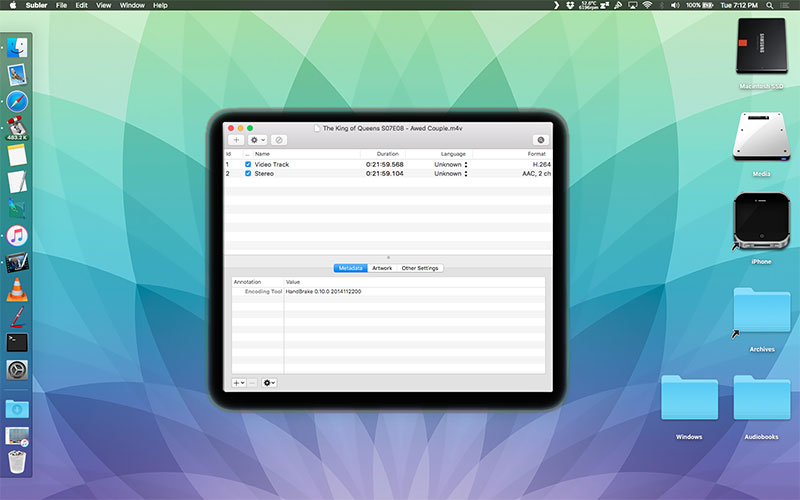Screen dimensions: 800x500
Task: Click the AirPlay display icon in menu bar
Action: click(633, 5)
